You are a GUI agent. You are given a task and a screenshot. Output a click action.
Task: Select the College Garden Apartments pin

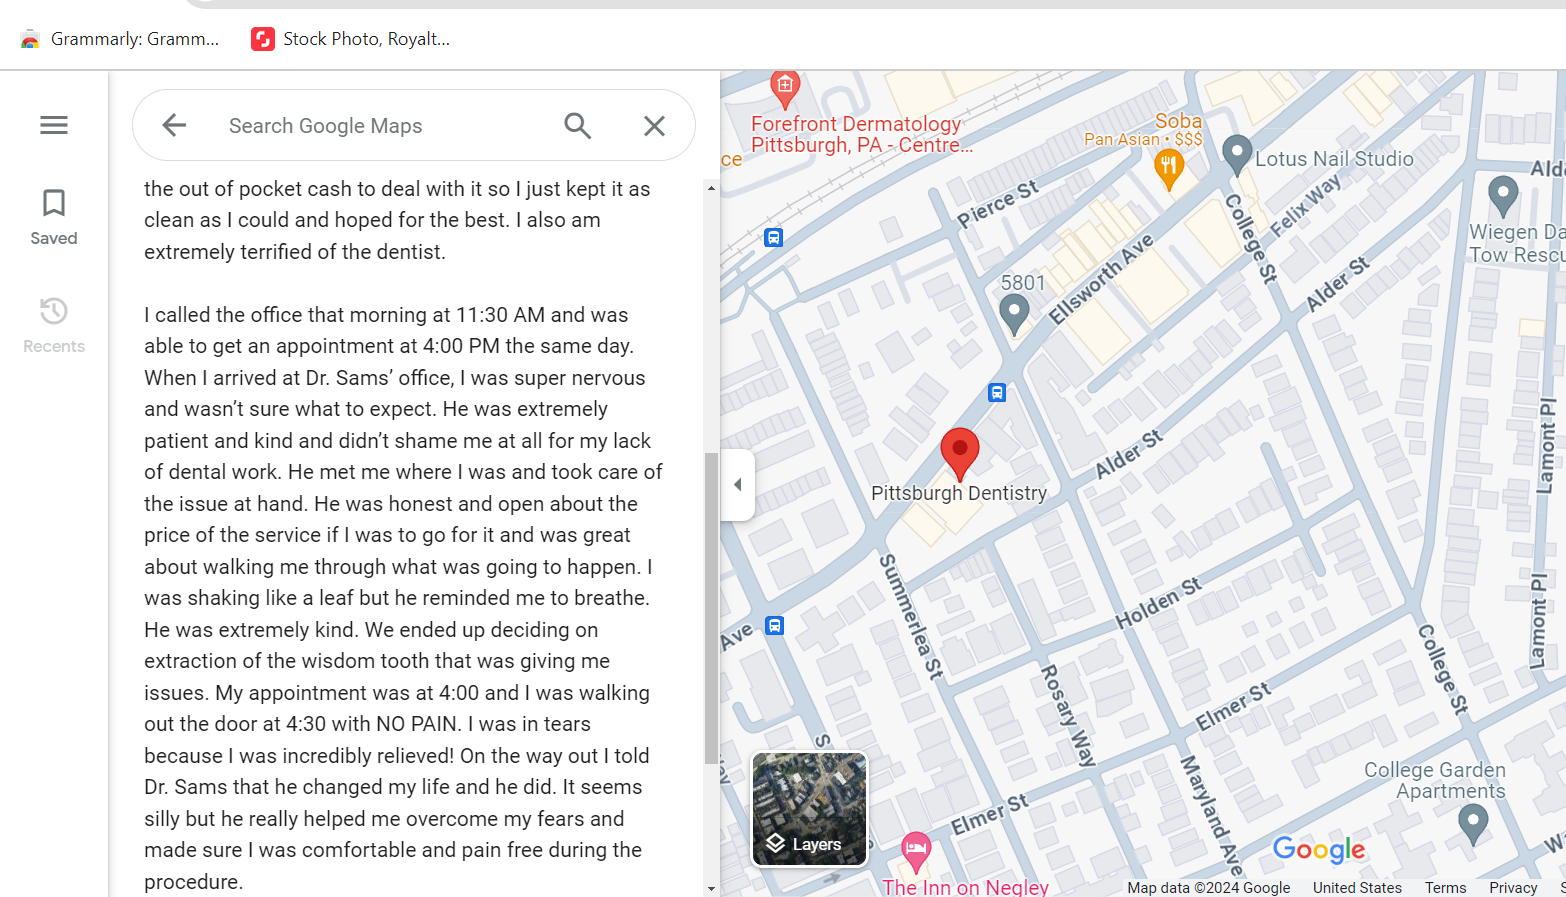1473,825
